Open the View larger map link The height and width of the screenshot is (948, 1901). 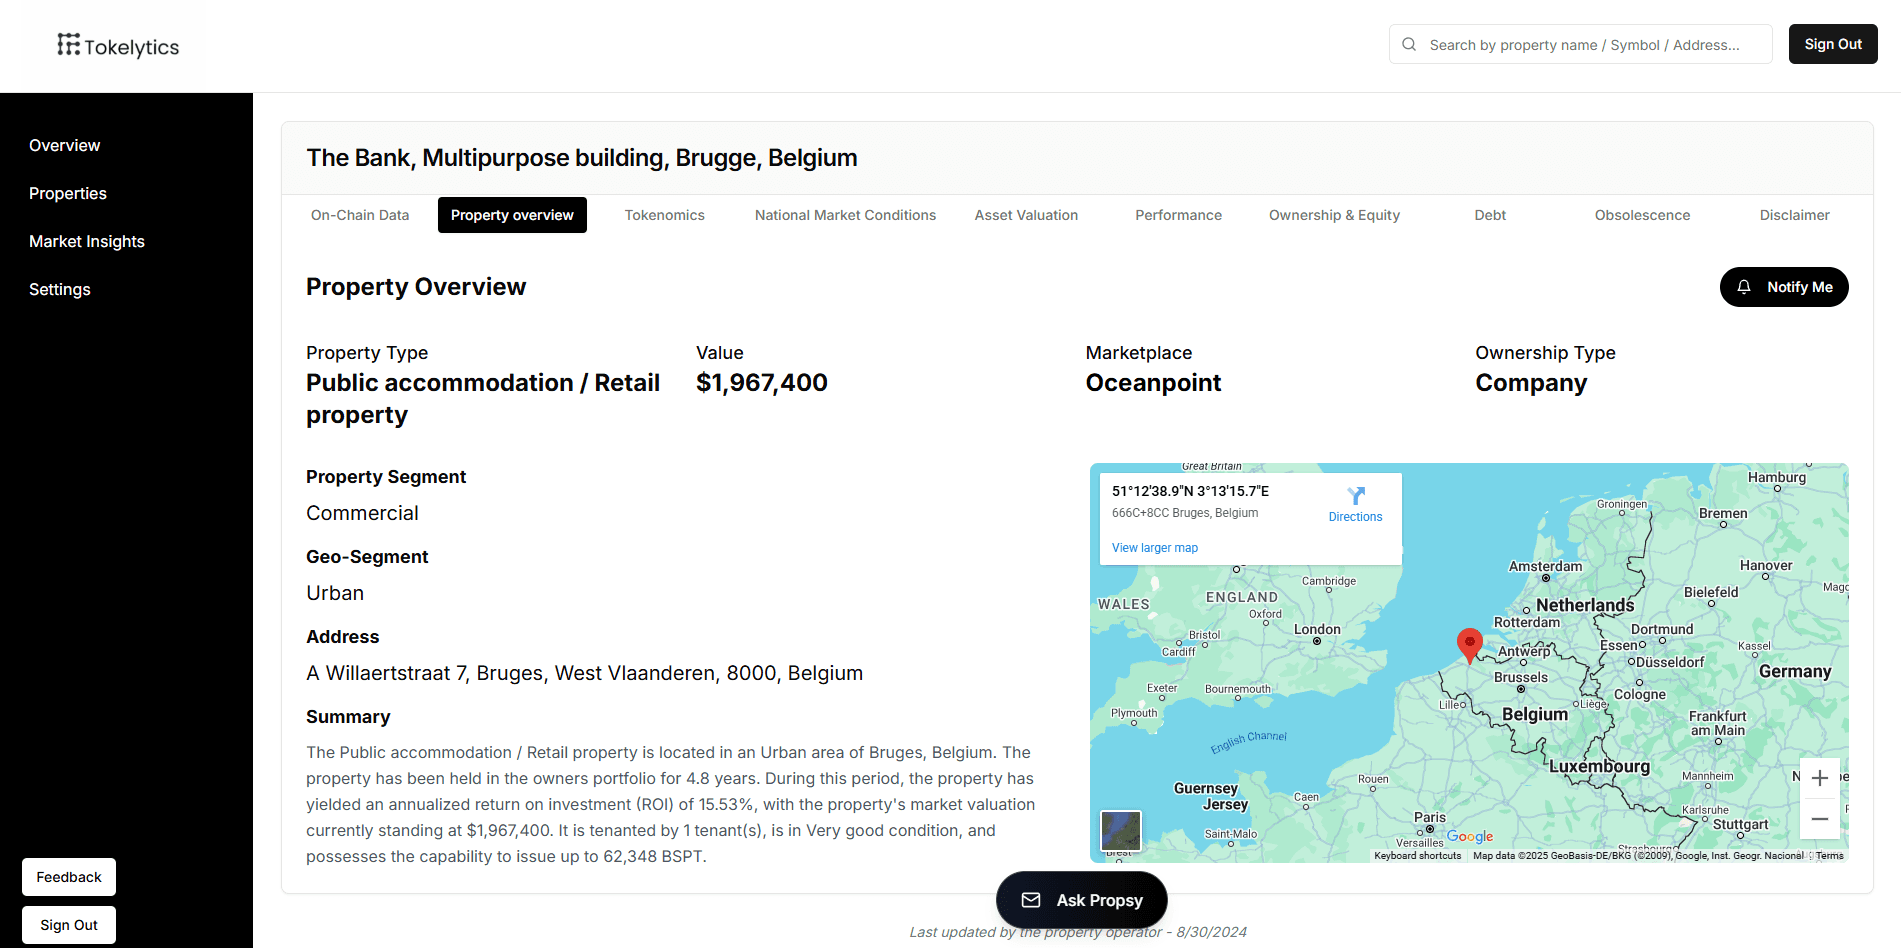1154,547
